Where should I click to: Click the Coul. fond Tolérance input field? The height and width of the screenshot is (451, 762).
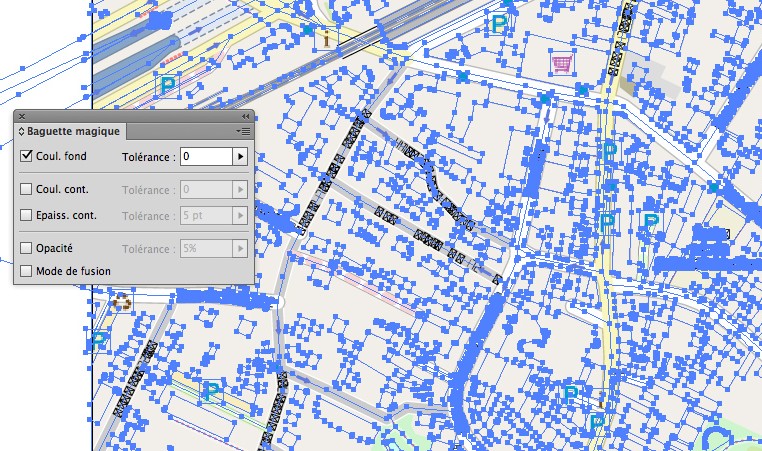point(205,157)
